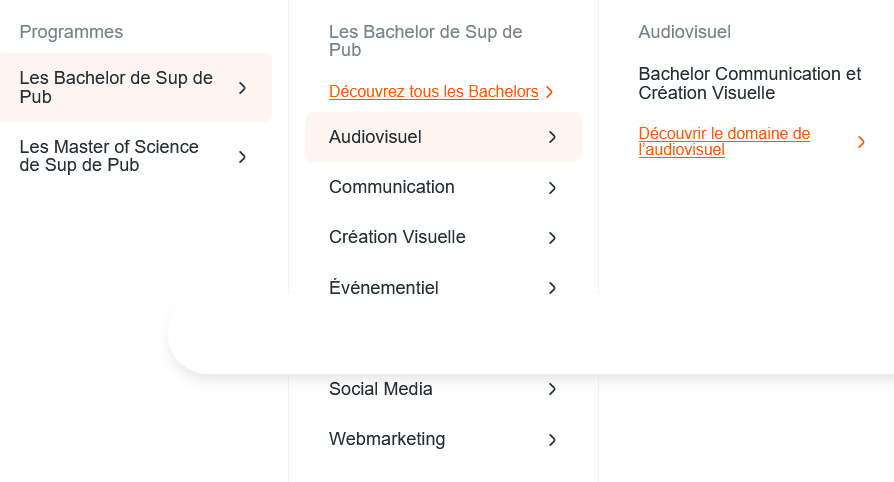The height and width of the screenshot is (482, 894).
Task: Open Bachelor Communication et Création Visuelle link
Action: [749, 83]
